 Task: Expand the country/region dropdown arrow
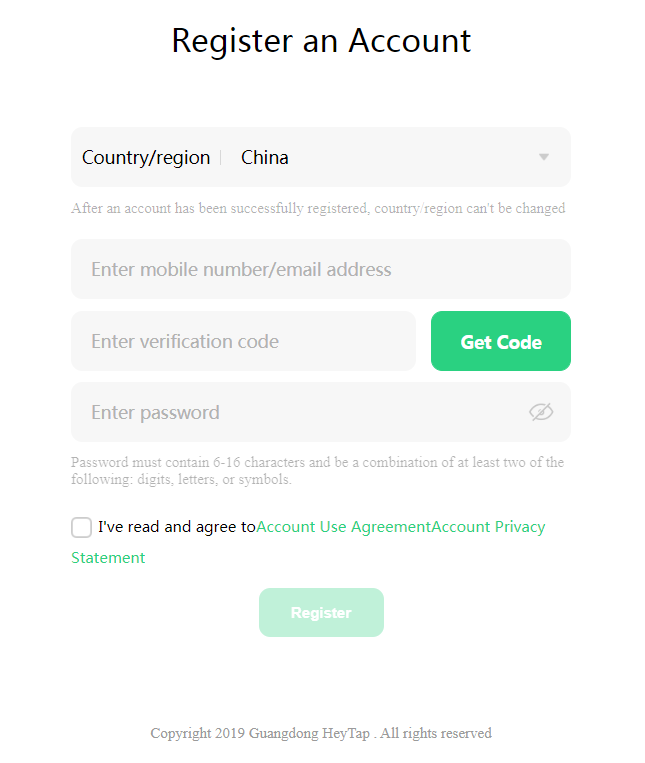click(544, 157)
